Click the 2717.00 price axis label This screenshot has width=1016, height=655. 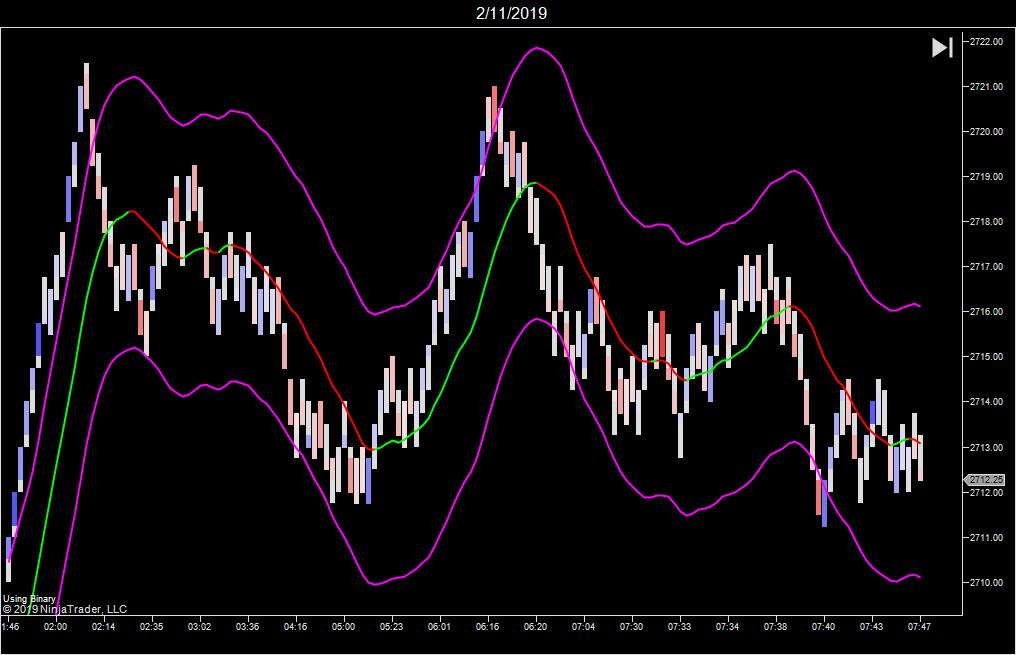[986, 266]
